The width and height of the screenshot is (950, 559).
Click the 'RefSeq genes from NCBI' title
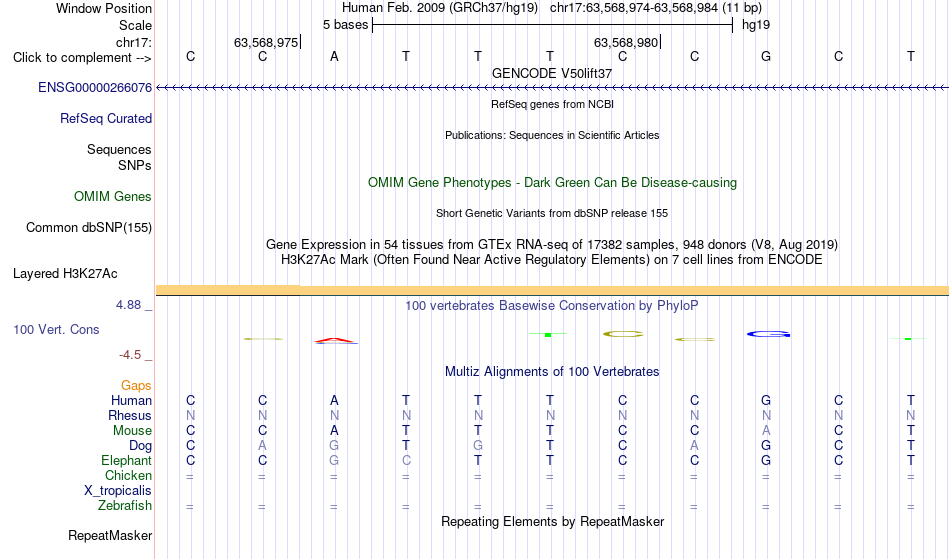pos(553,104)
